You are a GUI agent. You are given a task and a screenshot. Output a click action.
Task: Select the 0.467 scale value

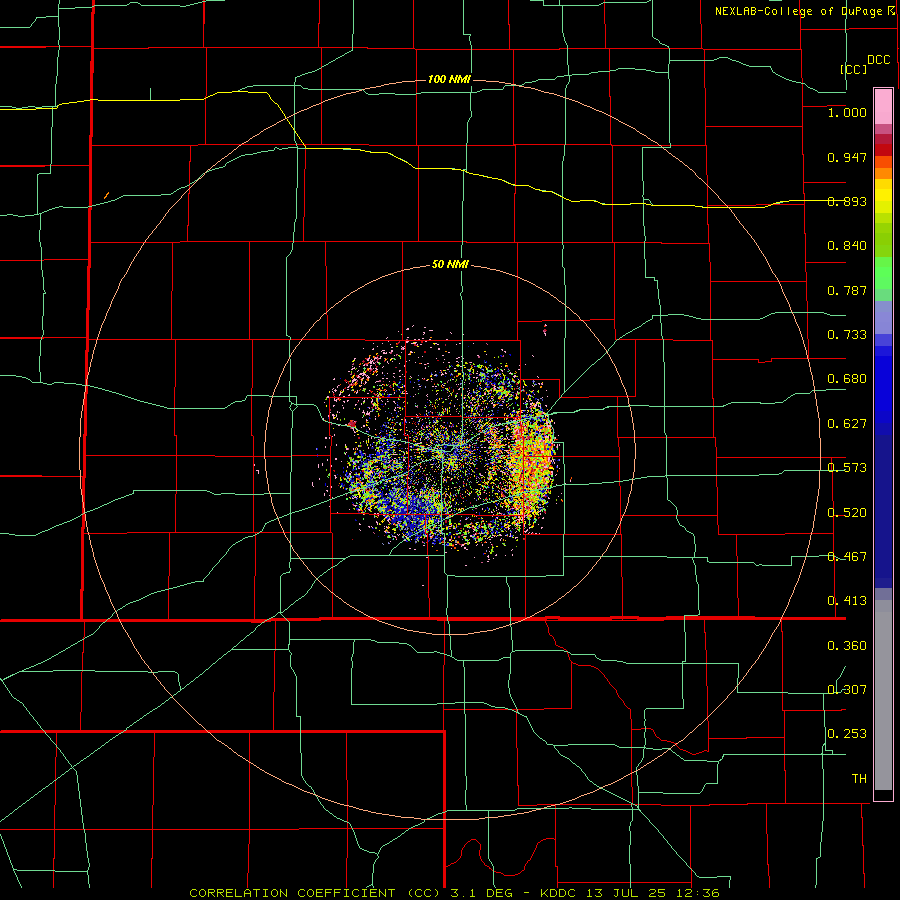[847, 557]
